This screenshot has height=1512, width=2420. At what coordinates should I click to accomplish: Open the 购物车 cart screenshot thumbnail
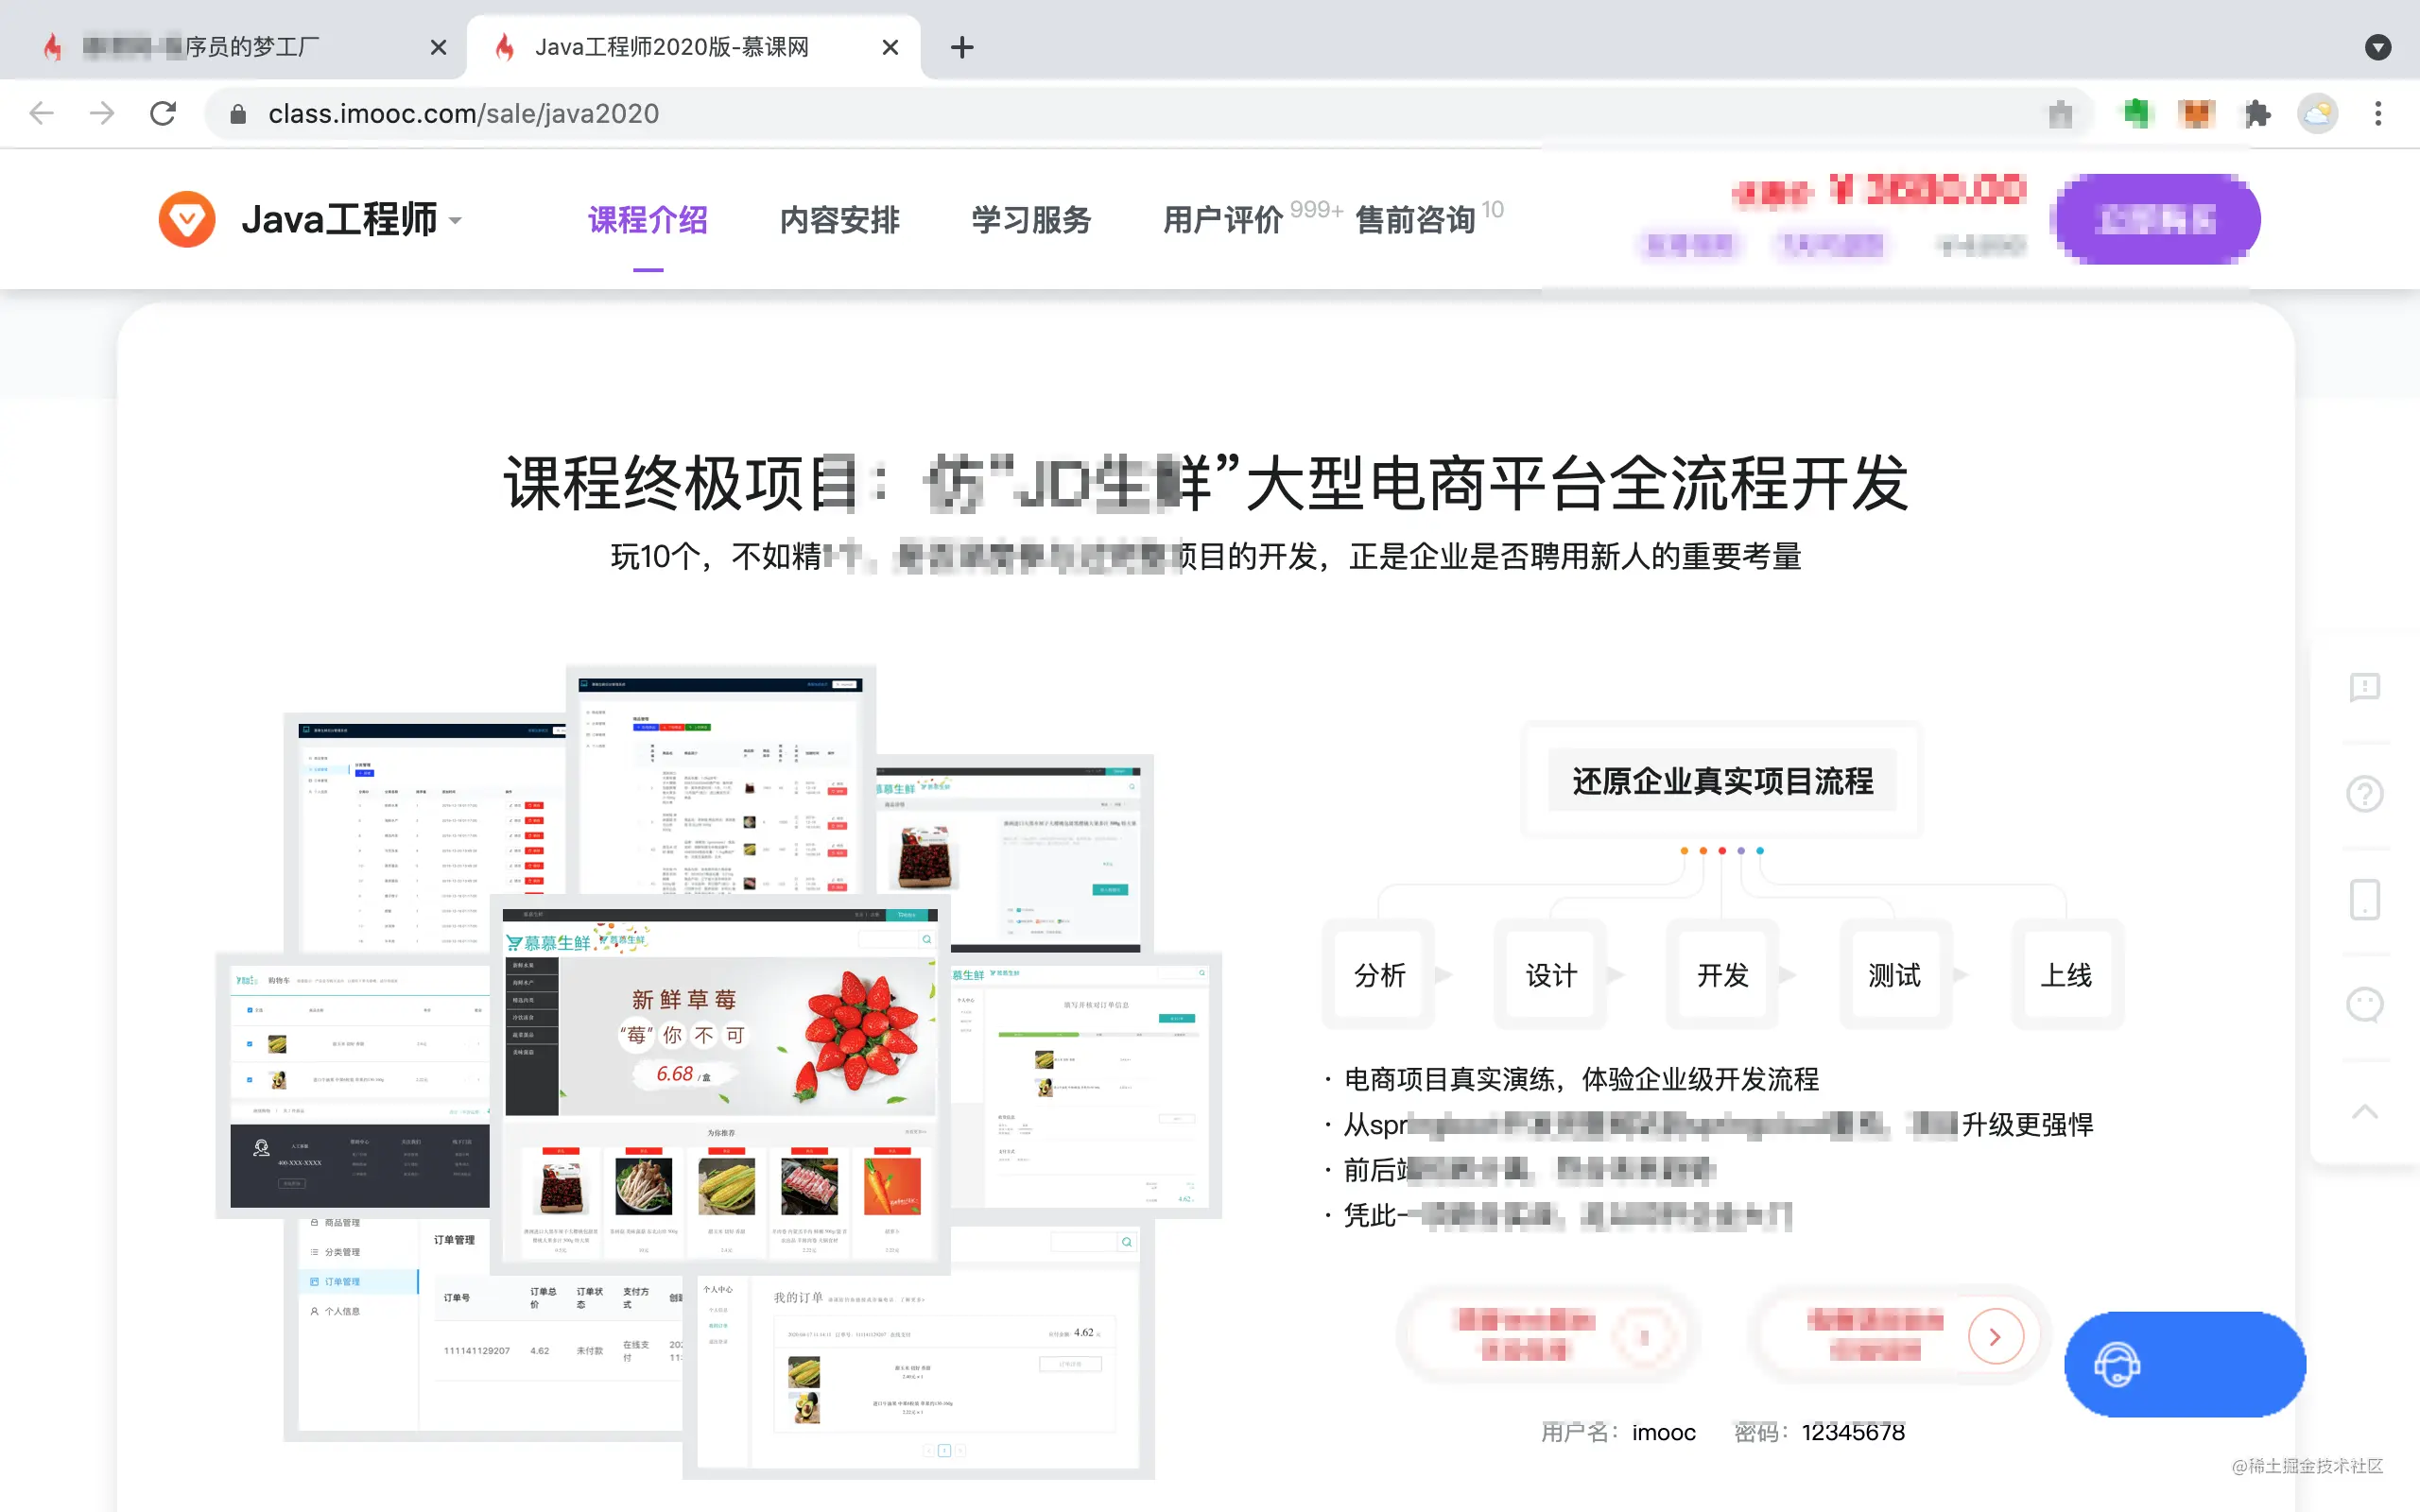point(354,1085)
